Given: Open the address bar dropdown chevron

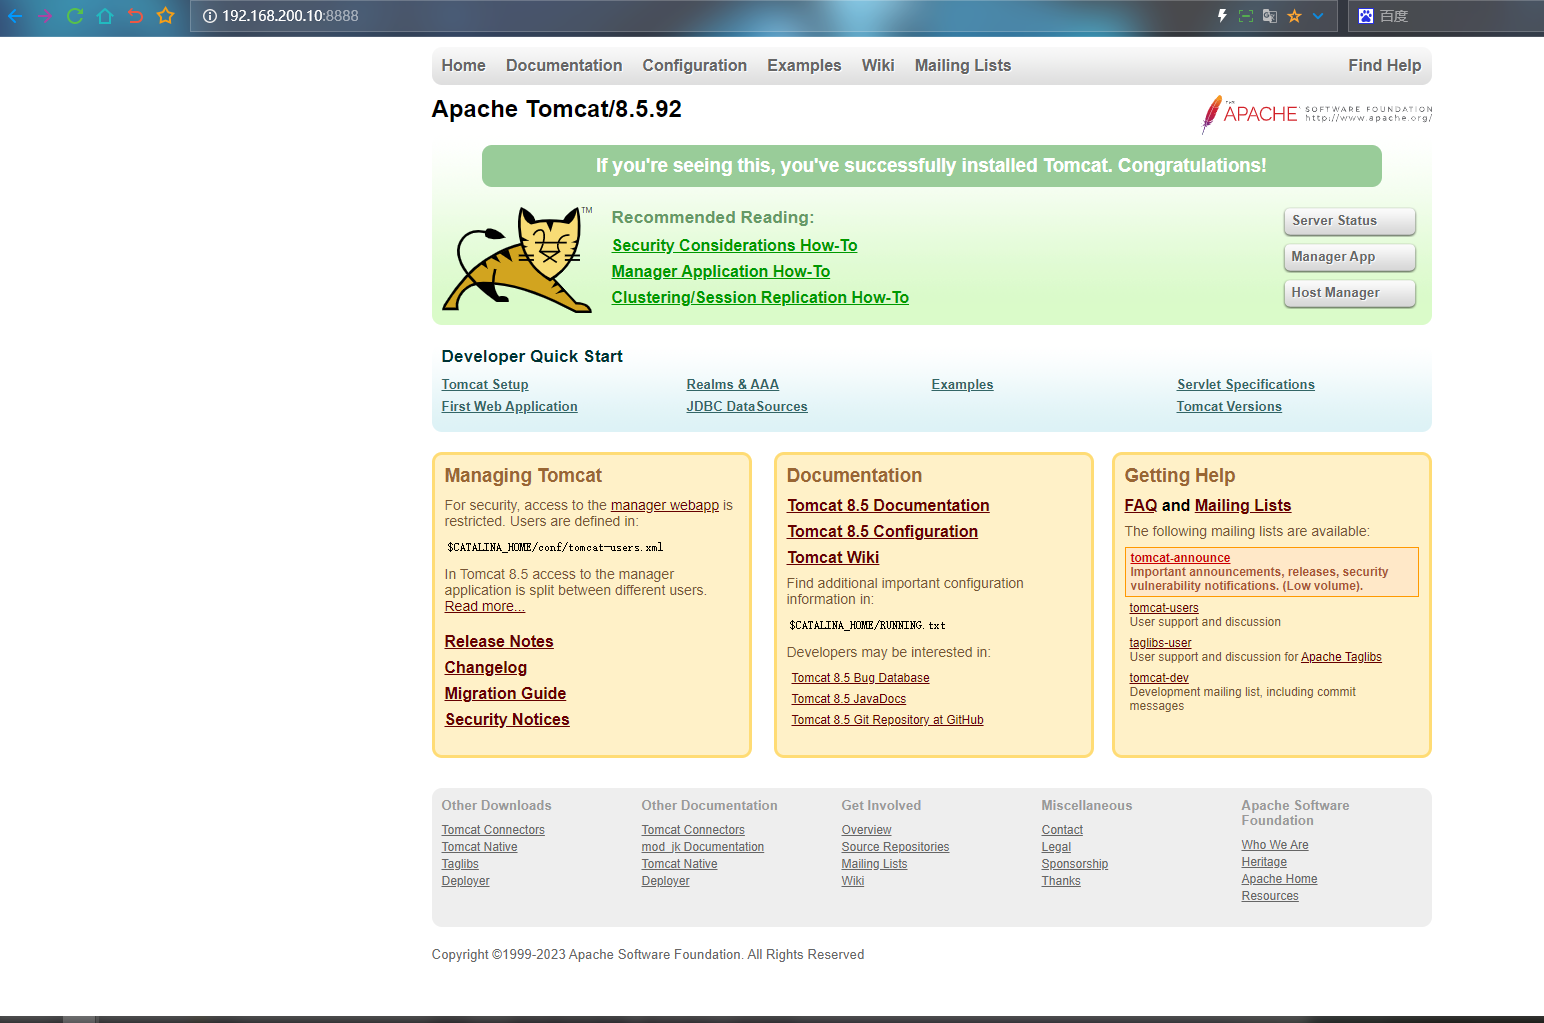Looking at the screenshot, I should (x=1318, y=16).
